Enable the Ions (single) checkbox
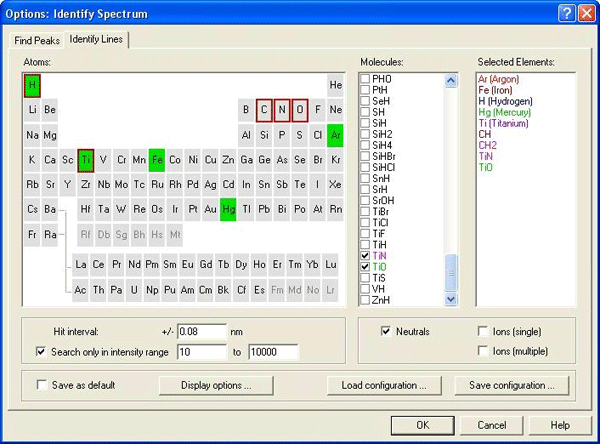 pos(483,331)
